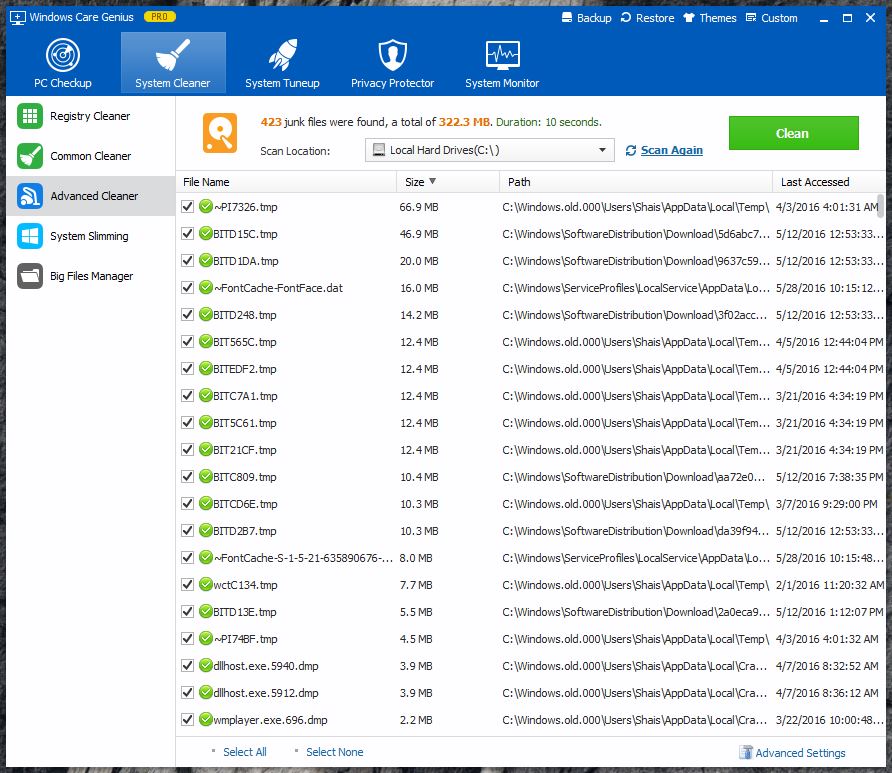Open Advanced Settings link
This screenshot has height=773, width=892.
click(x=800, y=753)
